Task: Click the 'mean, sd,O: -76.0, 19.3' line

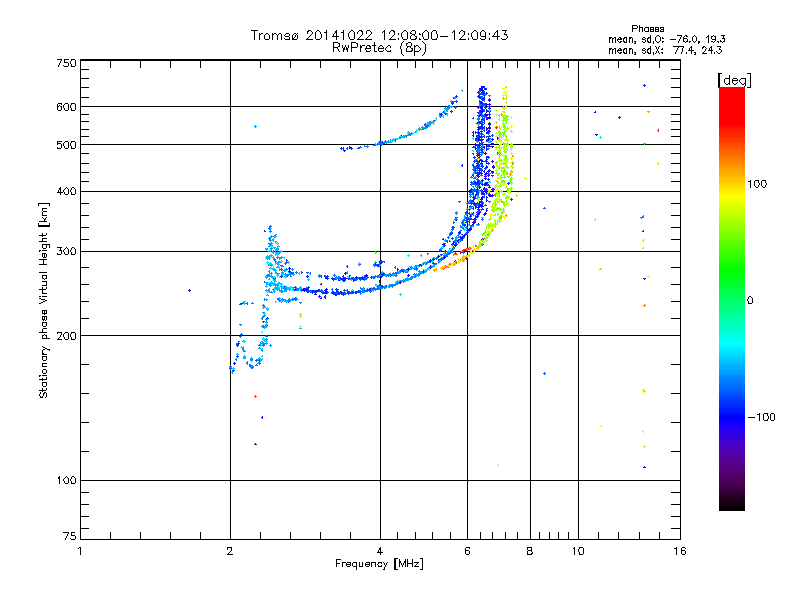Action: click(666, 39)
